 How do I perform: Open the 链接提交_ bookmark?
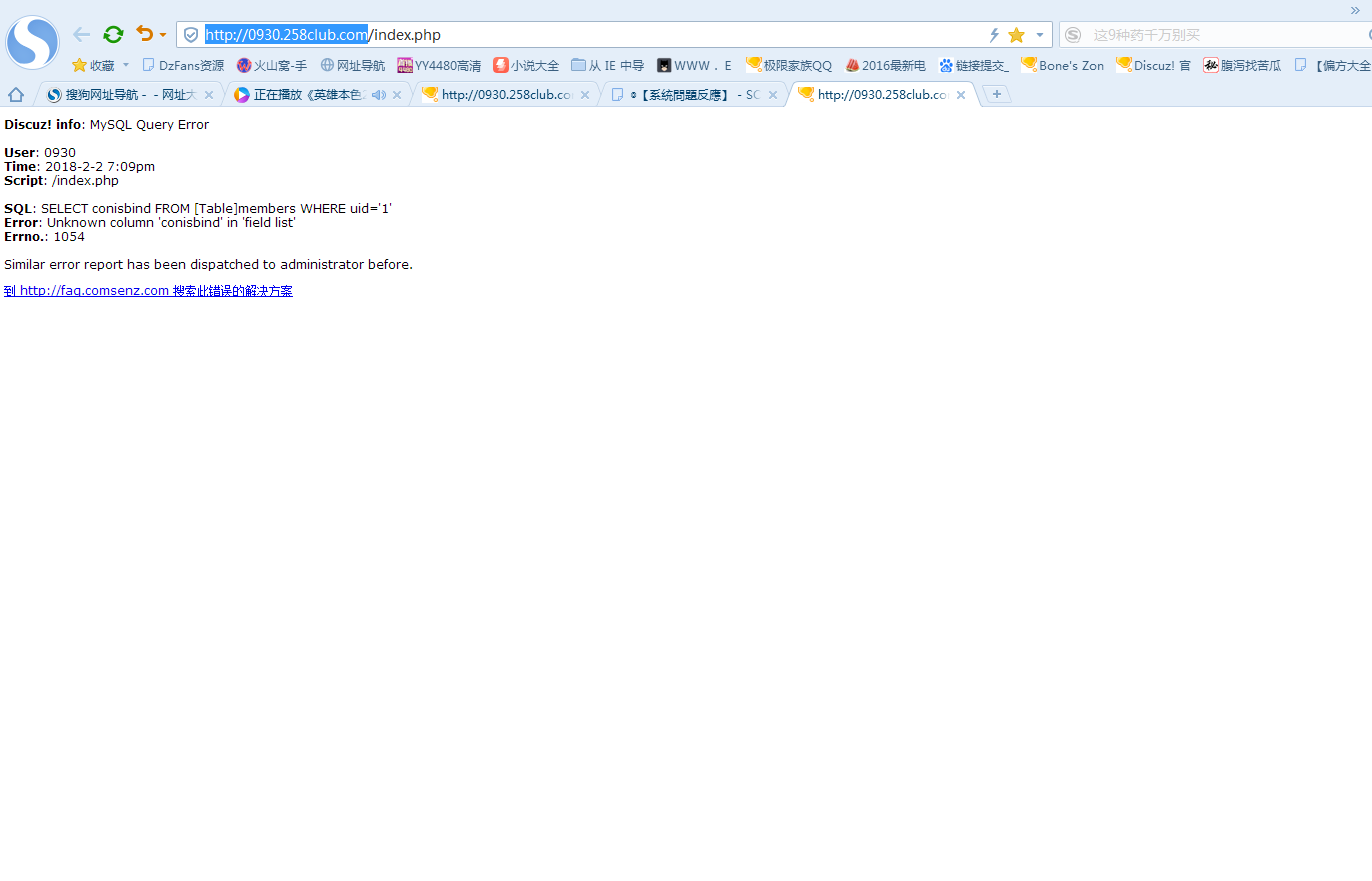(974, 65)
